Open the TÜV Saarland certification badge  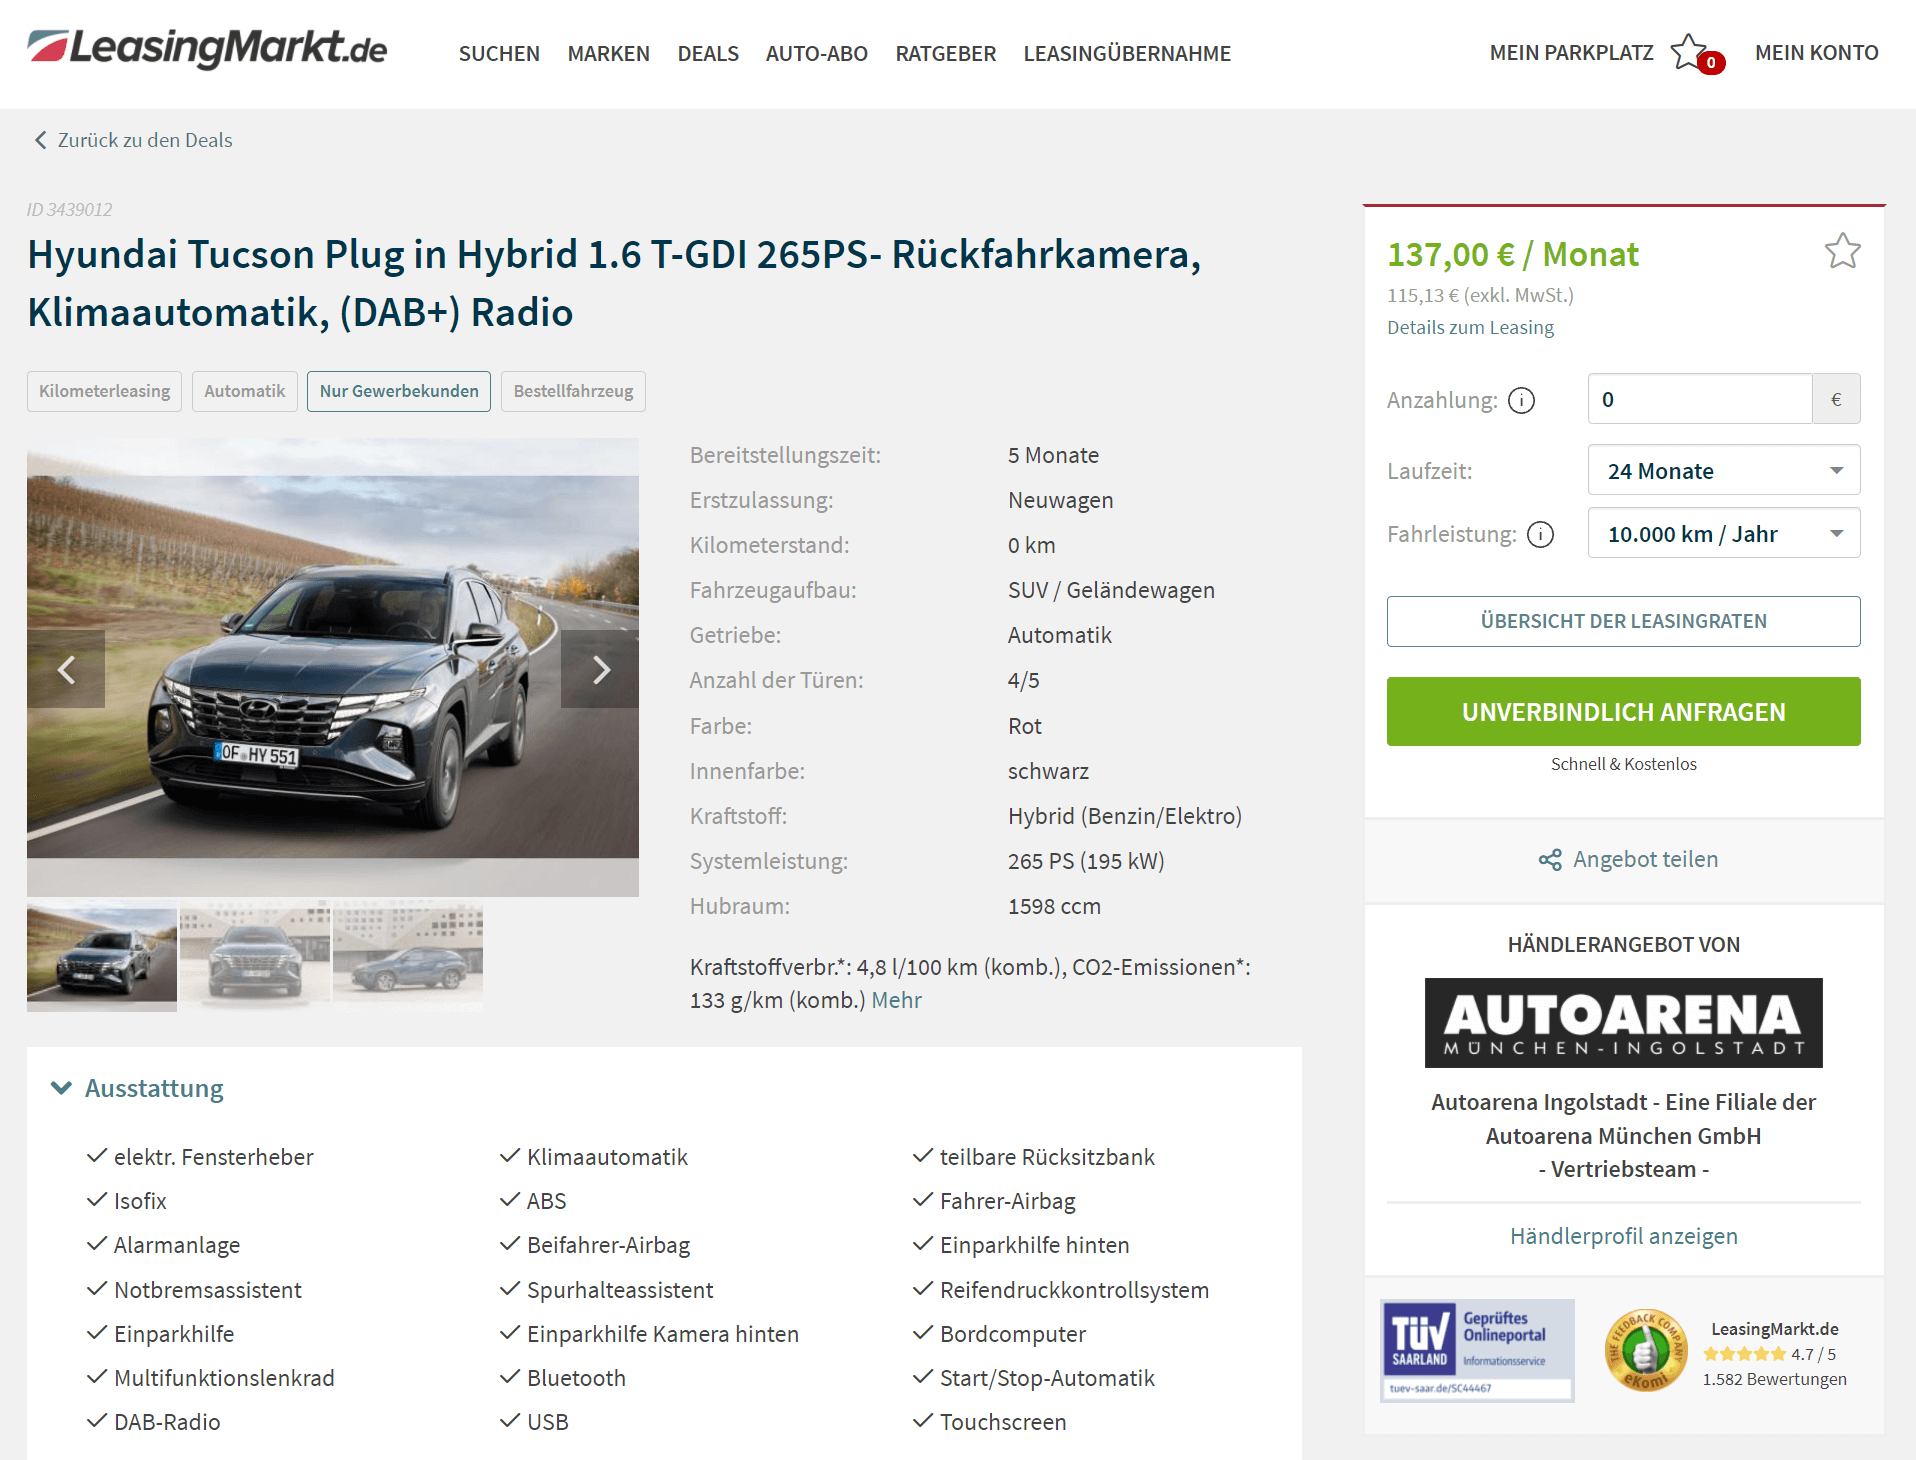[x=1477, y=1350]
